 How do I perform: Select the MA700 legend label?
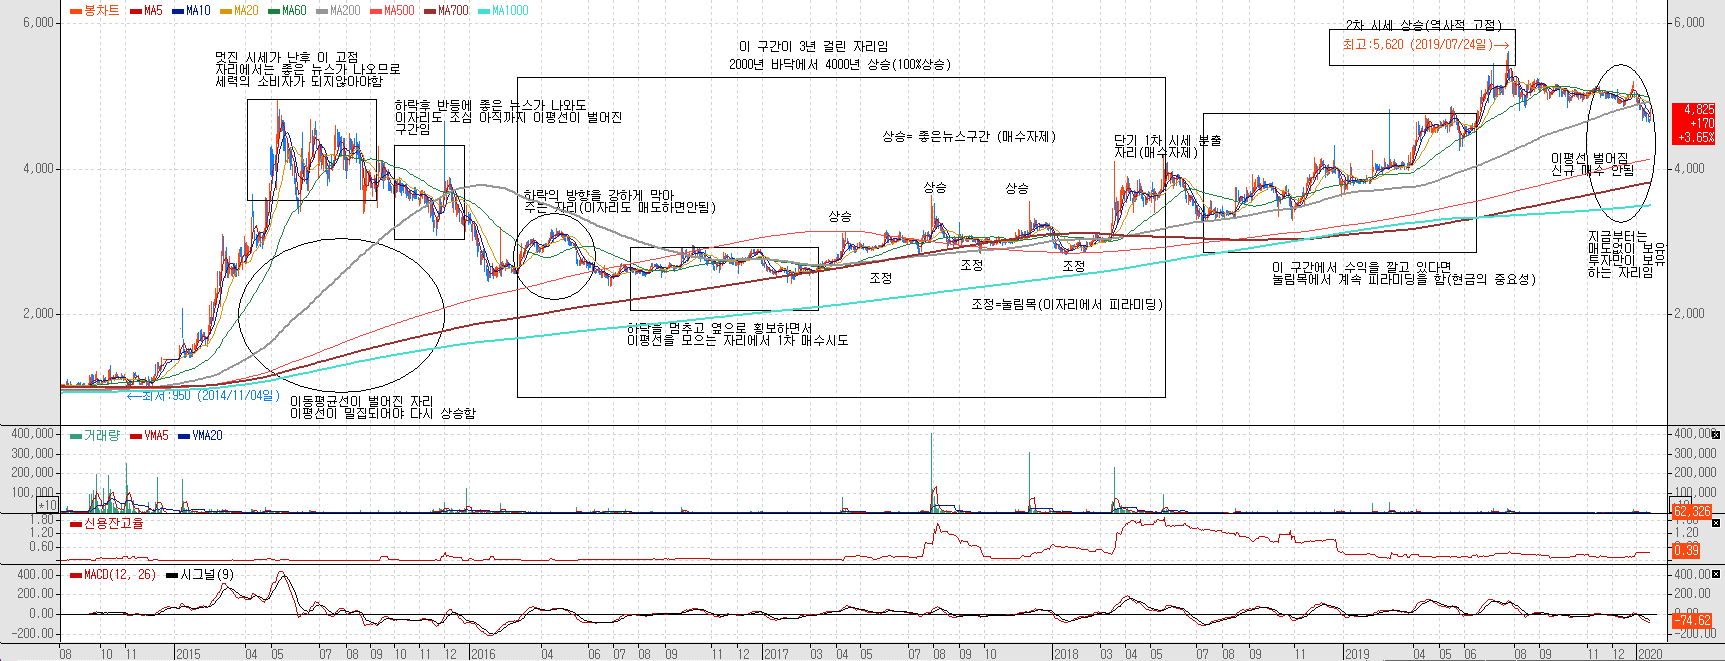pyautogui.click(x=447, y=10)
